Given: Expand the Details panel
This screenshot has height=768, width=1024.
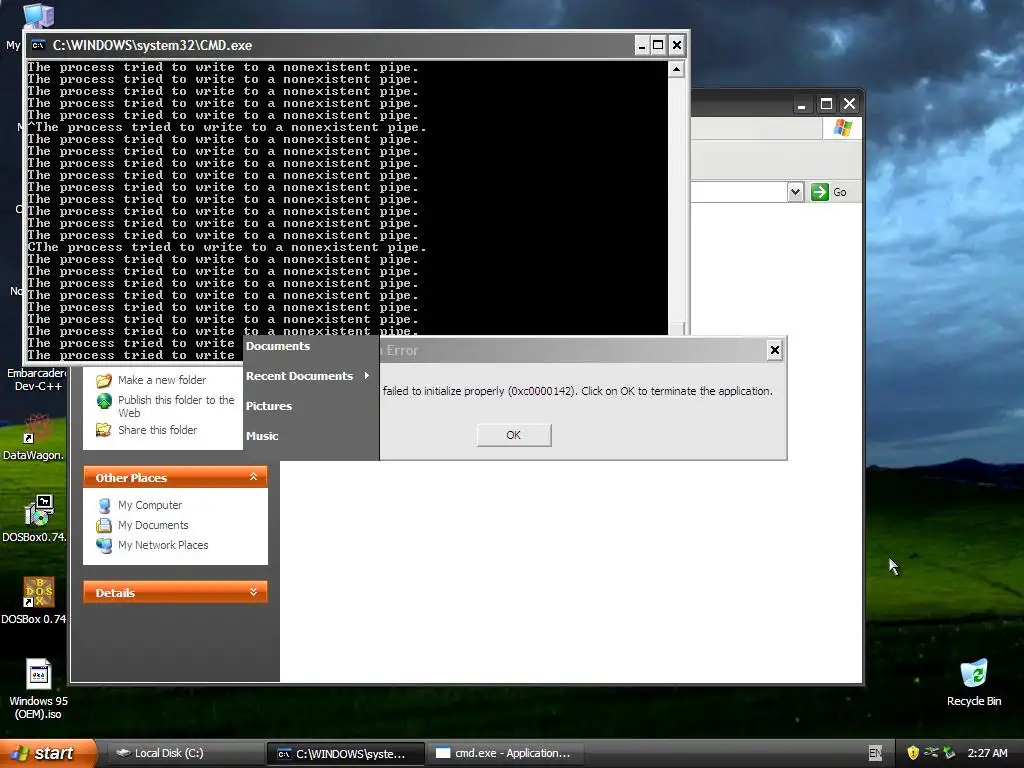Looking at the screenshot, I should pyautogui.click(x=253, y=592).
